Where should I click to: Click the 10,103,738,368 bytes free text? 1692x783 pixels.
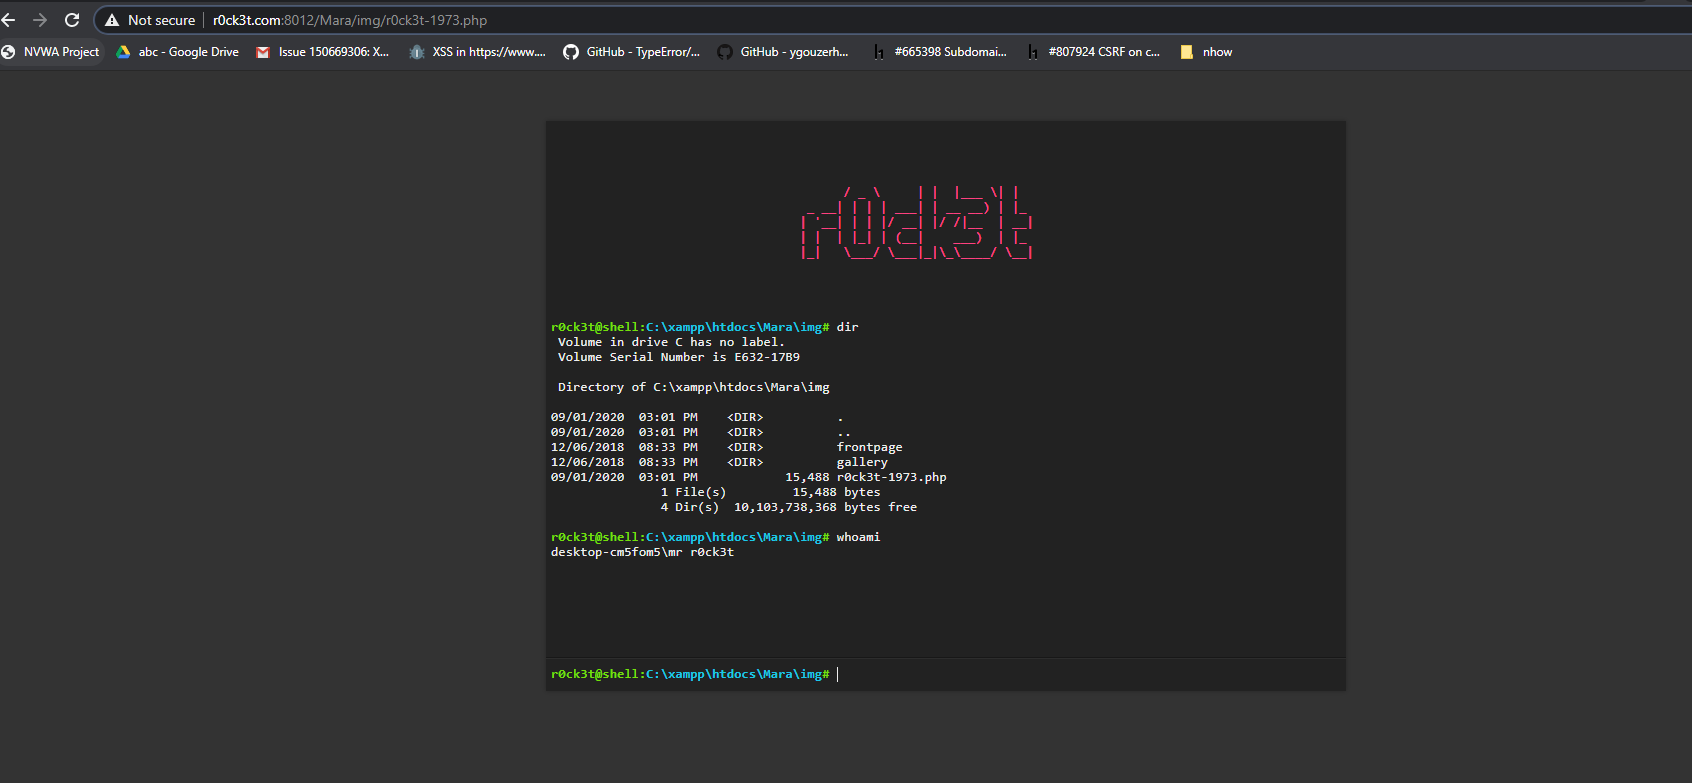[825, 507]
